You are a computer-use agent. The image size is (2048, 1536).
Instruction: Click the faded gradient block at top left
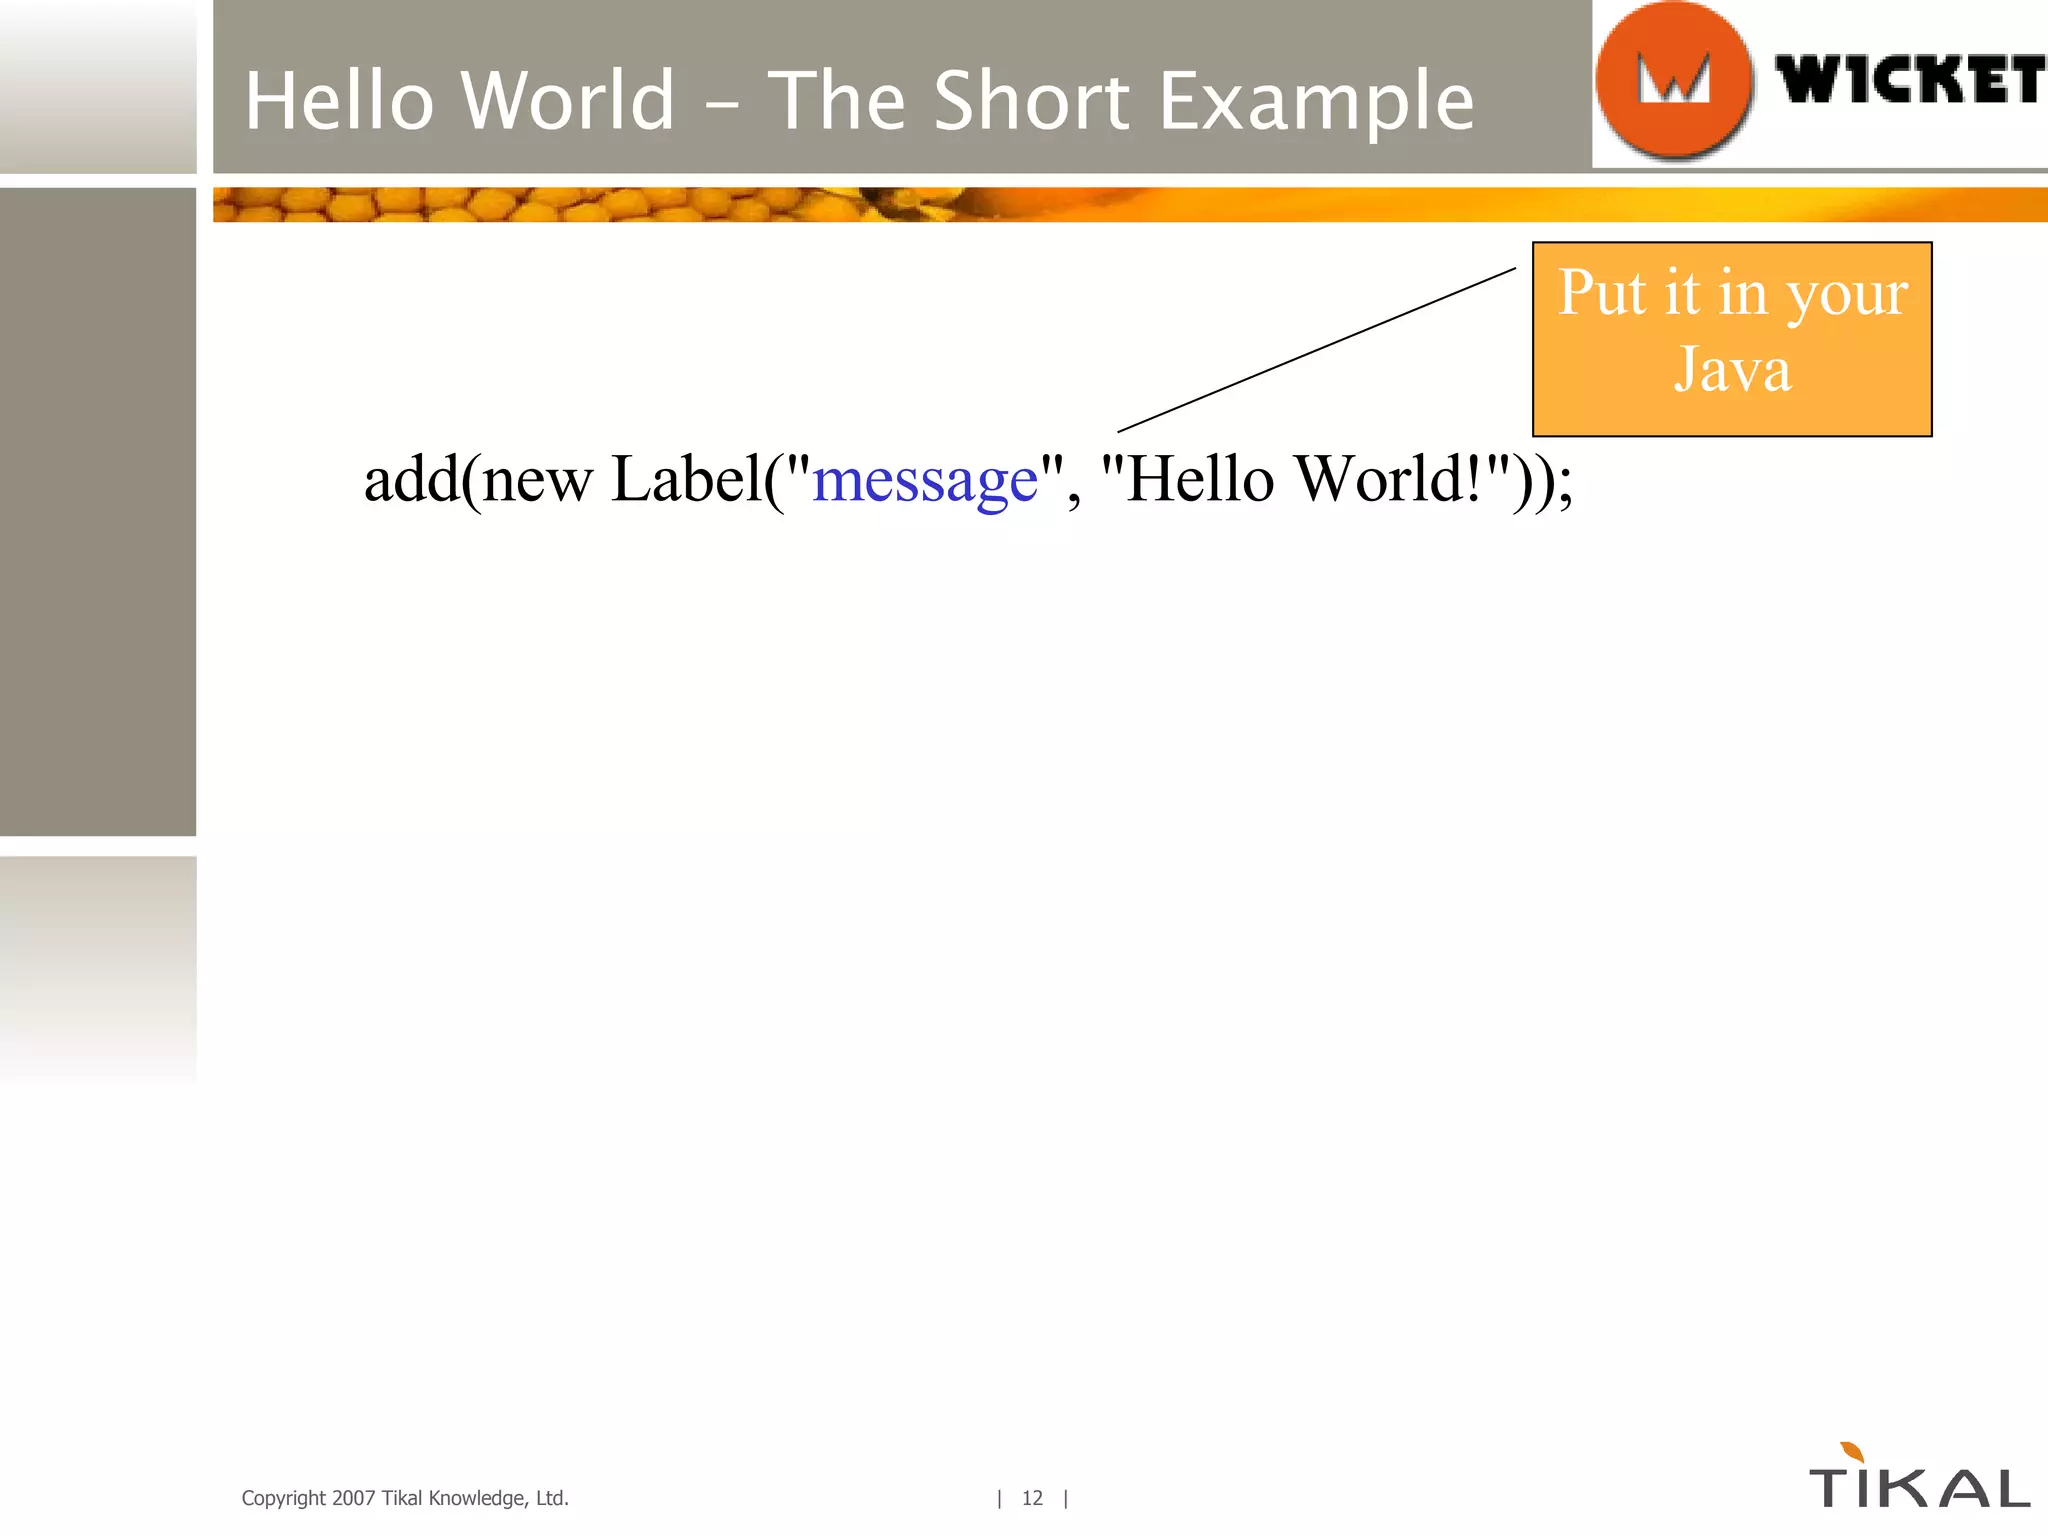click(97, 85)
